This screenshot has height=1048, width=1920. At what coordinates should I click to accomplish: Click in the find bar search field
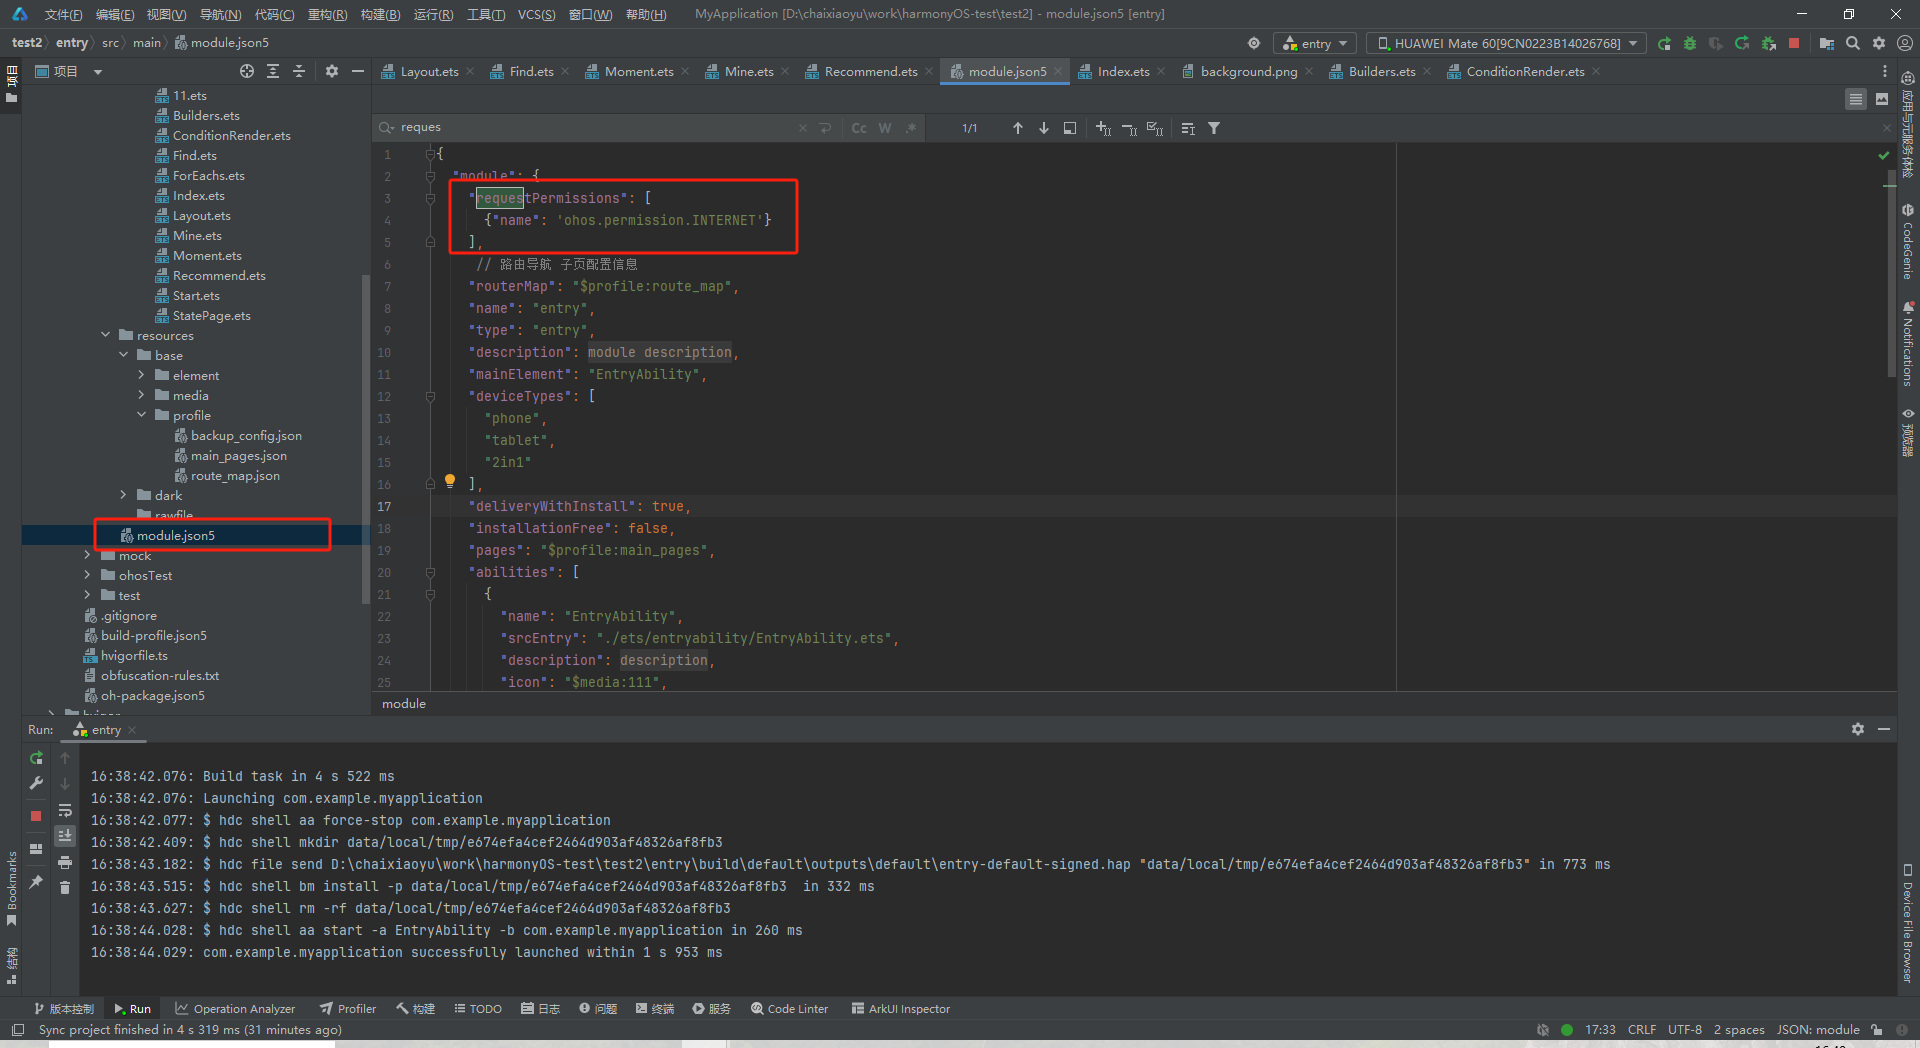(595, 128)
